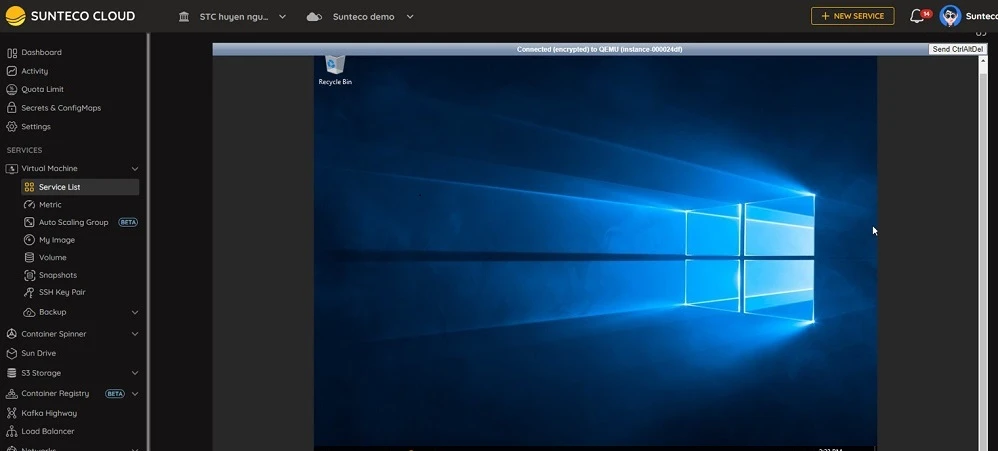The image size is (998, 451).
Task: Open the Sun Drive entry
Action: click(38, 354)
